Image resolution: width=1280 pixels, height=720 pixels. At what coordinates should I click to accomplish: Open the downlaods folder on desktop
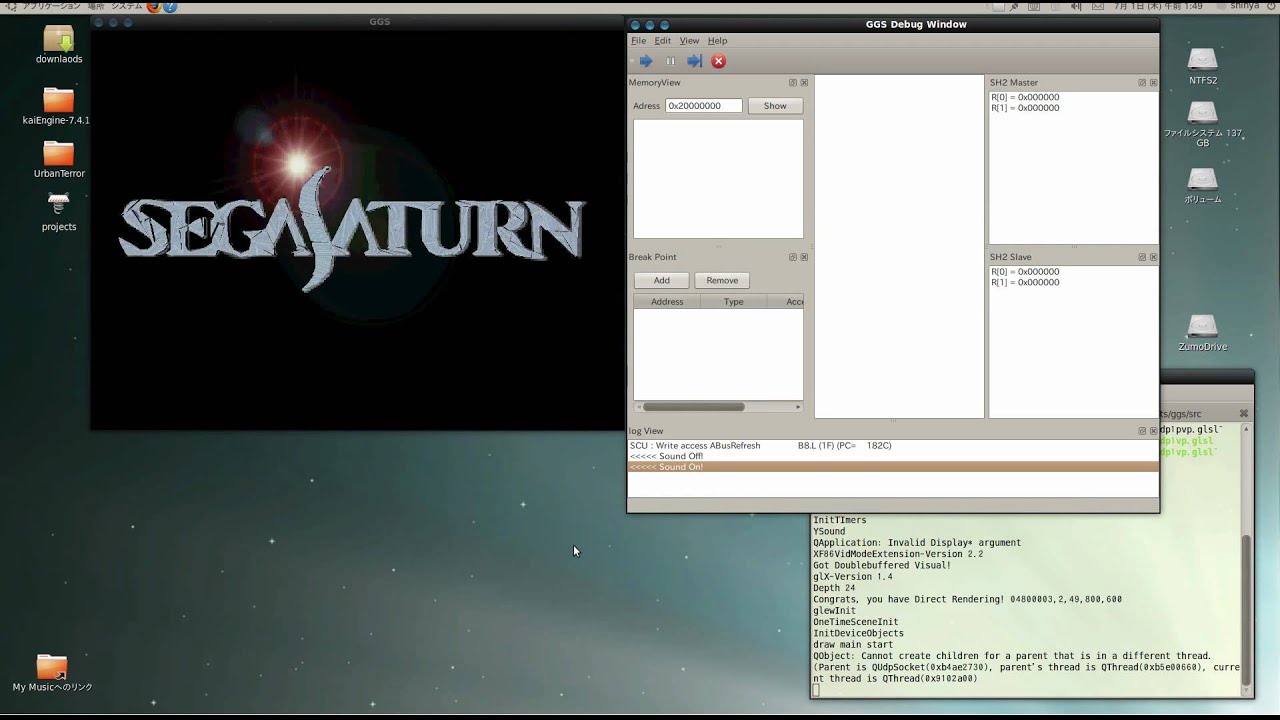pos(59,44)
